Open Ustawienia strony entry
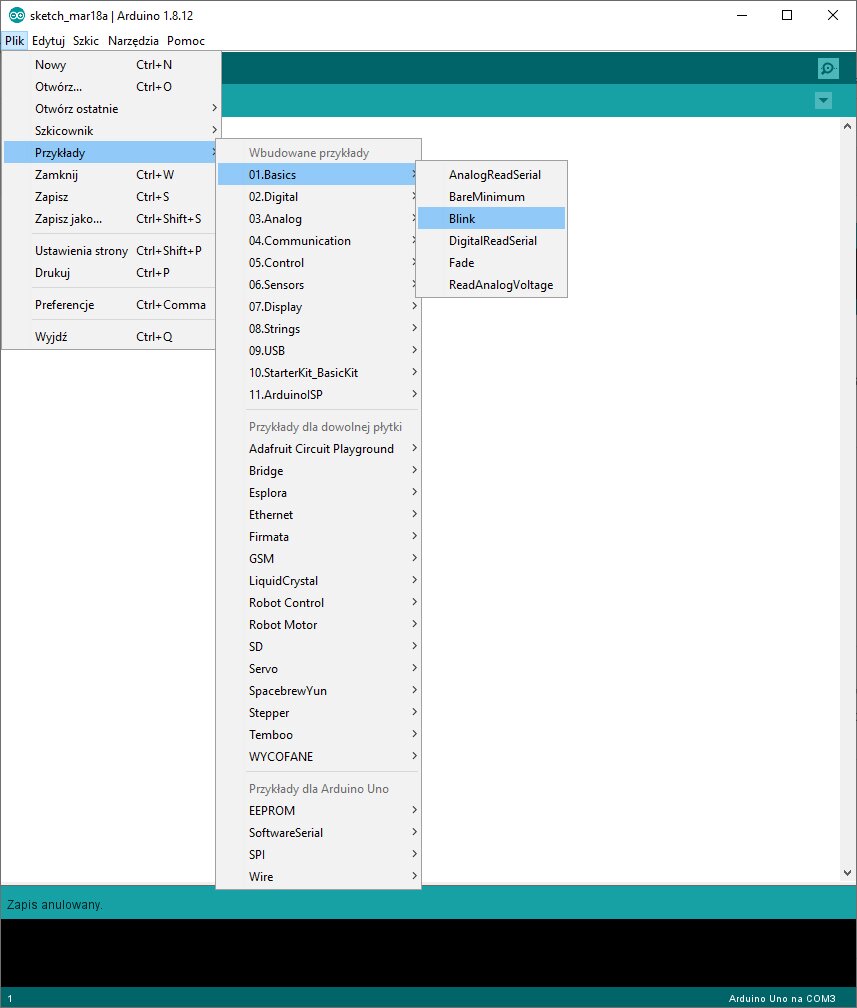857x1008 pixels. click(109, 251)
